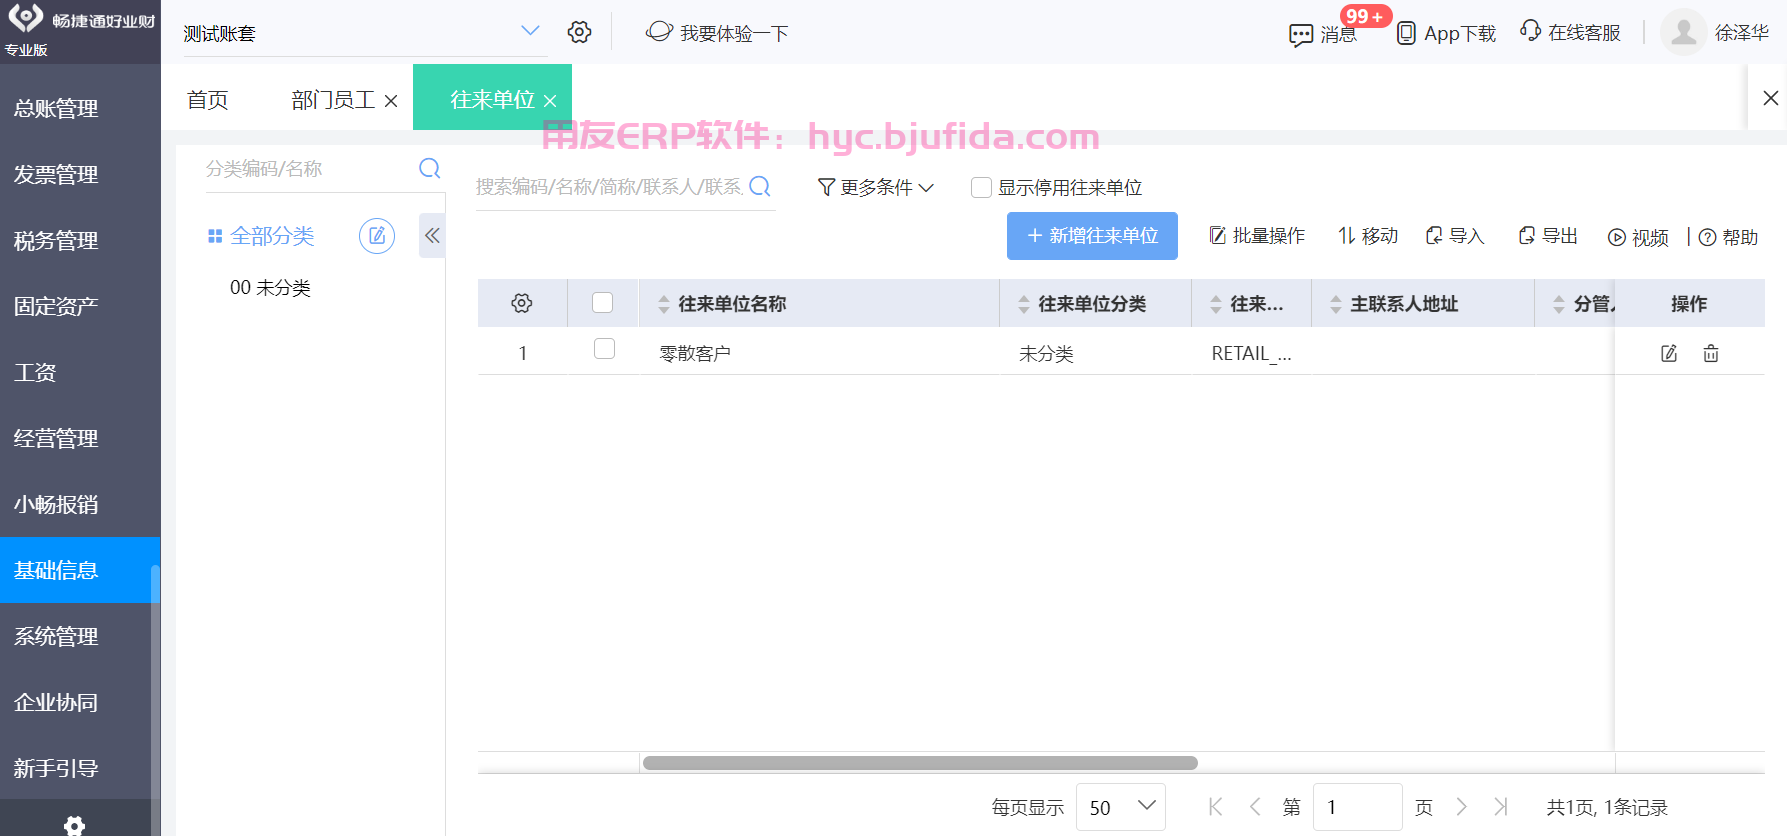Click 我要体验一下 planet icon link
Image resolution: width=1787 pixels, height=836 pixels.
[717, 33]
